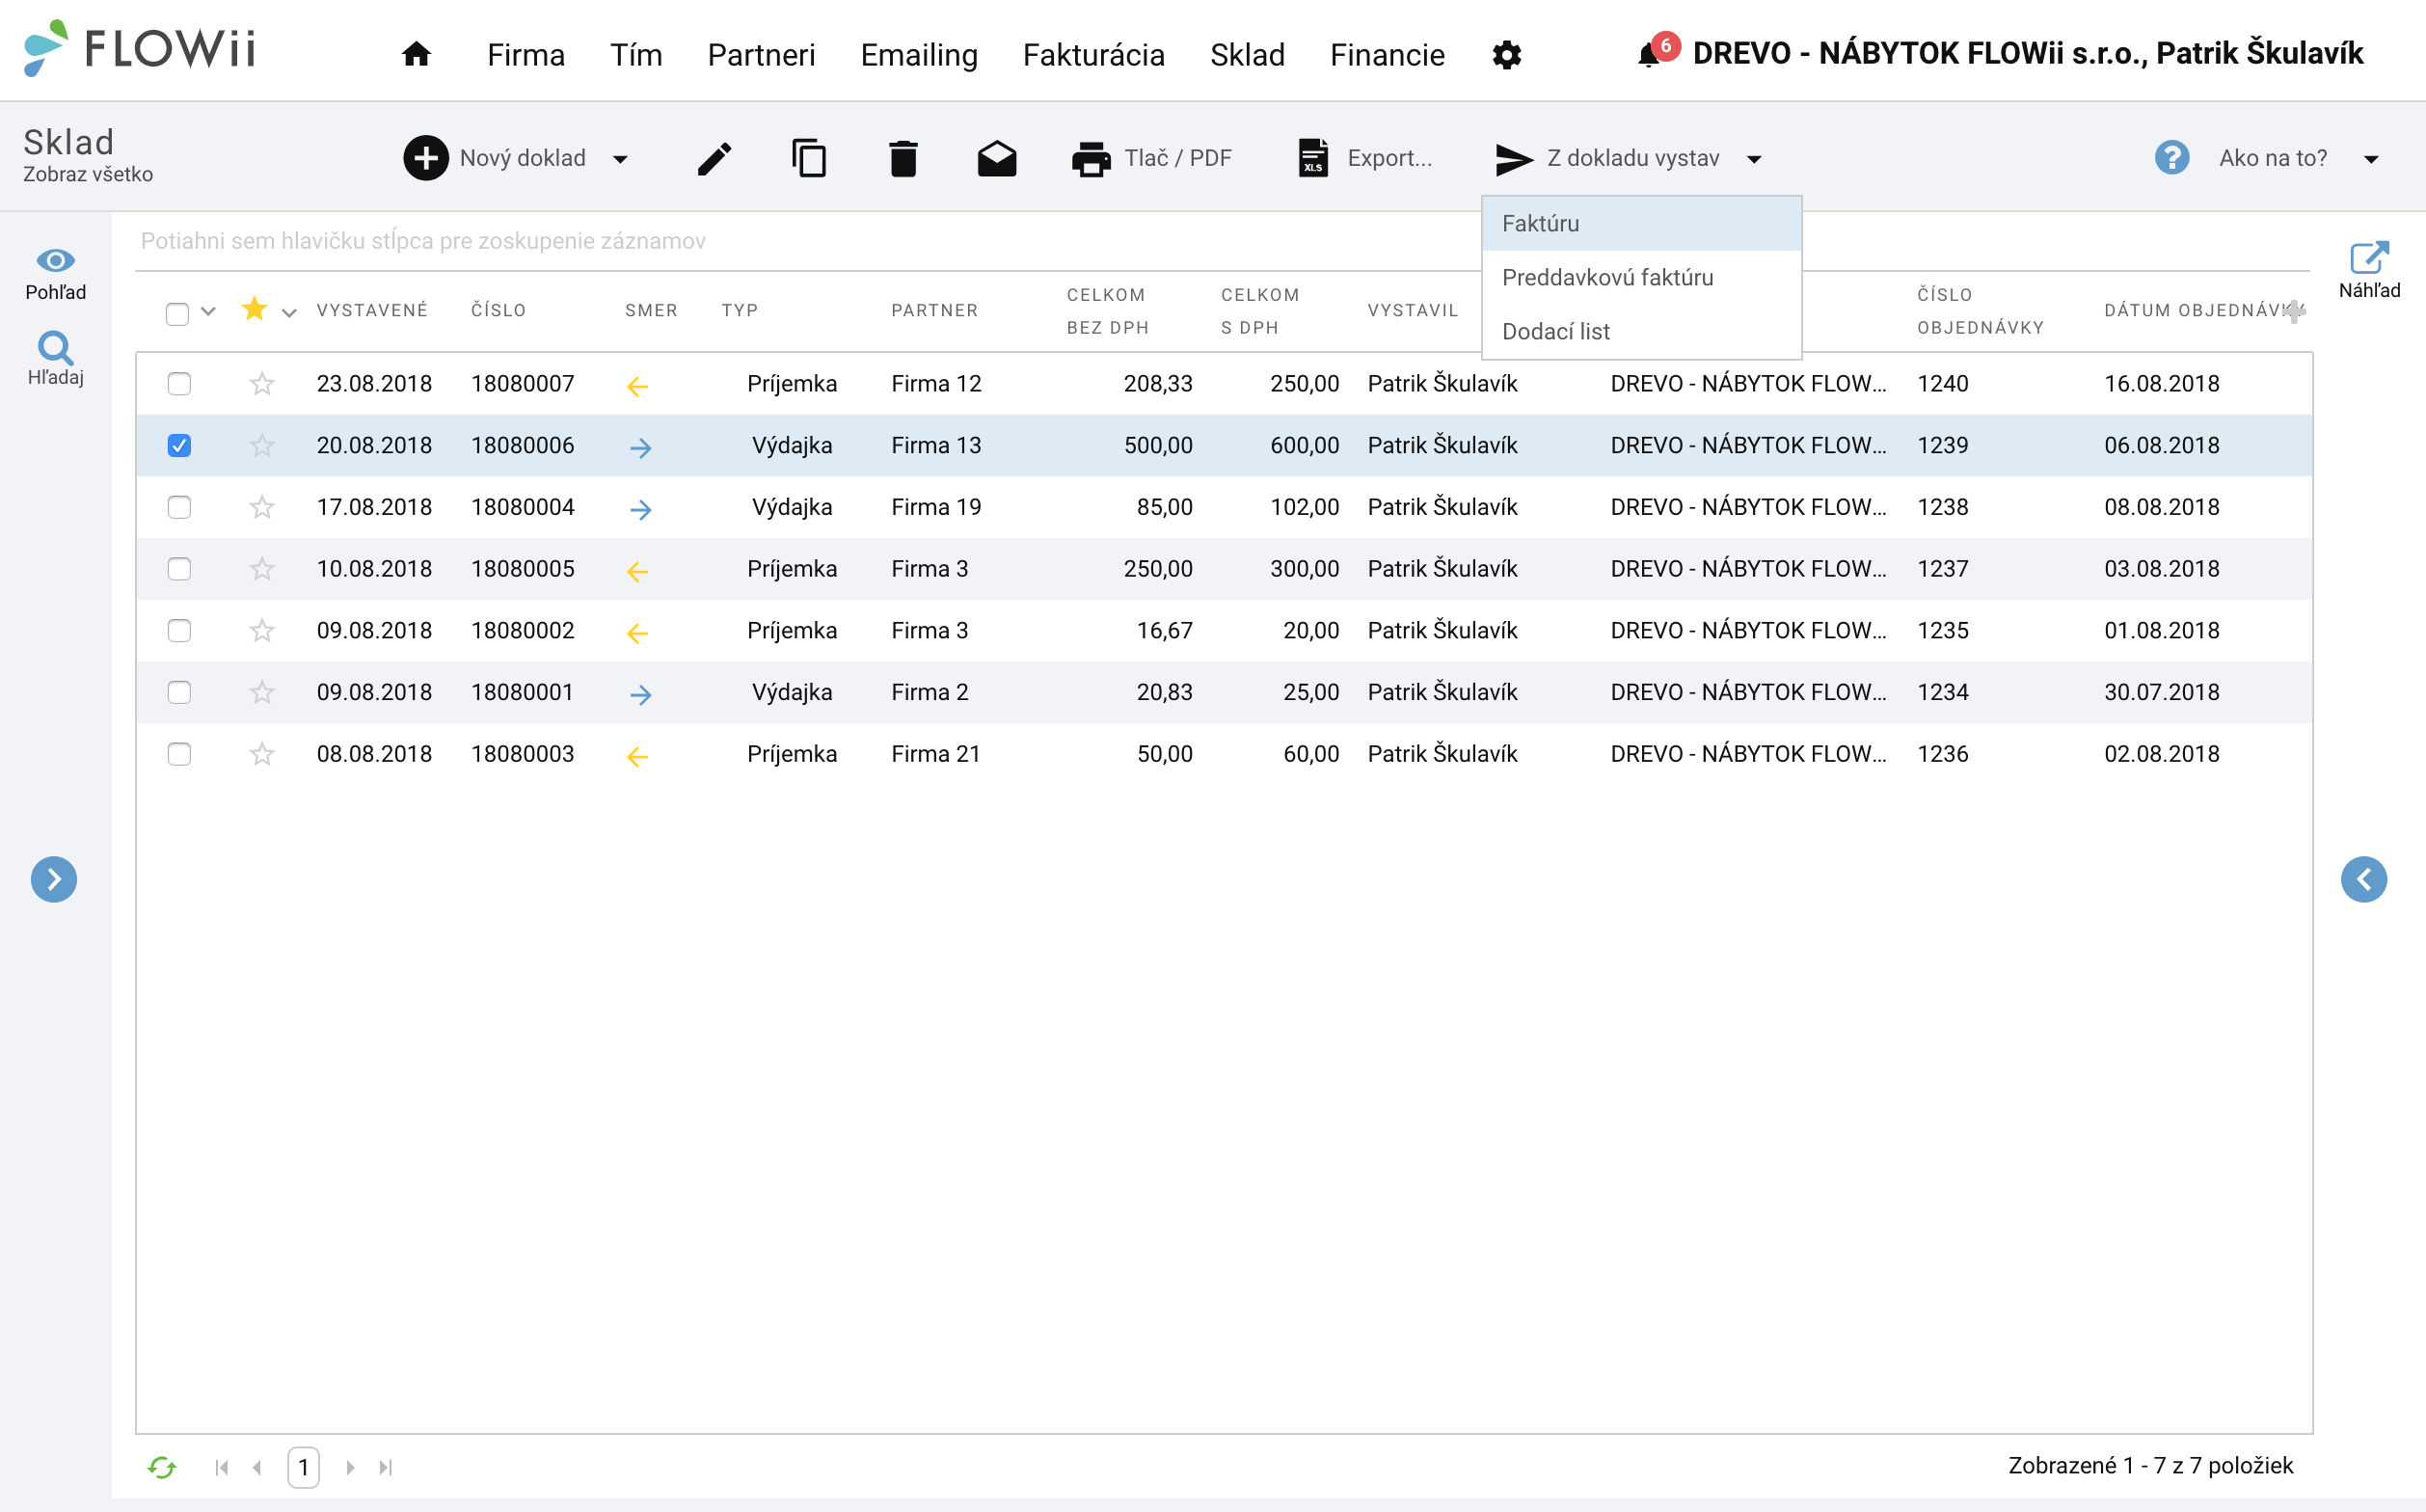Refresh the document list

pos(162,1467)
